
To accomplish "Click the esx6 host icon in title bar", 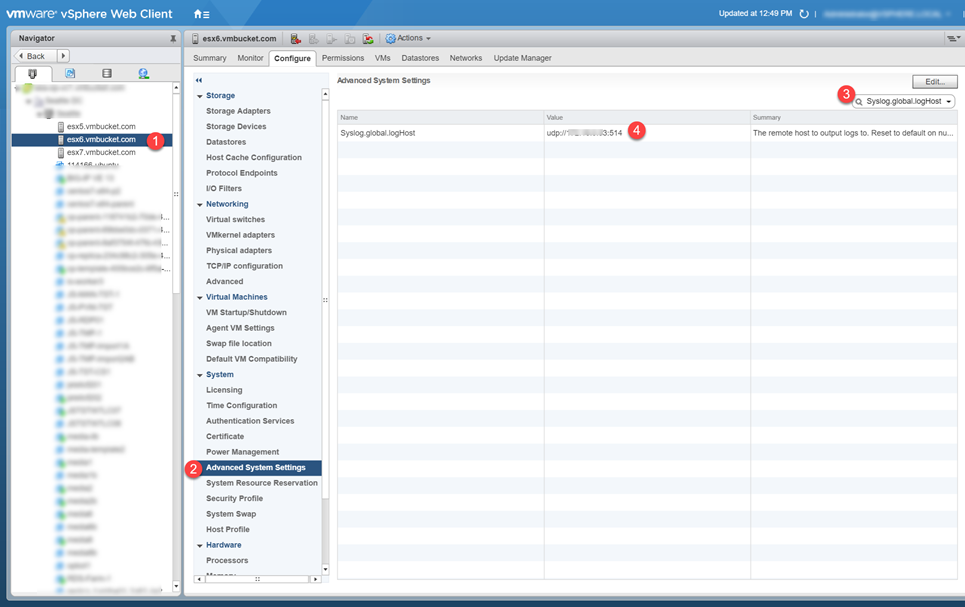I will point(195,39).
